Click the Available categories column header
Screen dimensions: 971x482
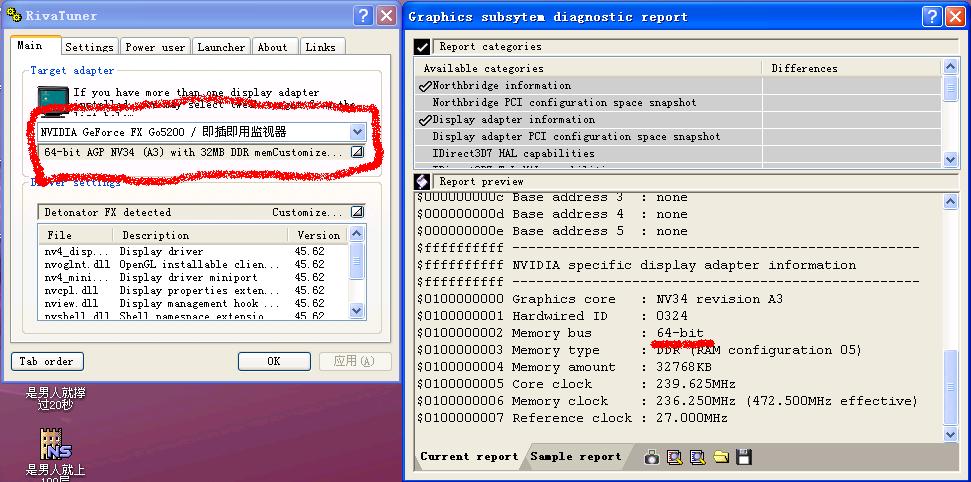(x=588, y=68)
